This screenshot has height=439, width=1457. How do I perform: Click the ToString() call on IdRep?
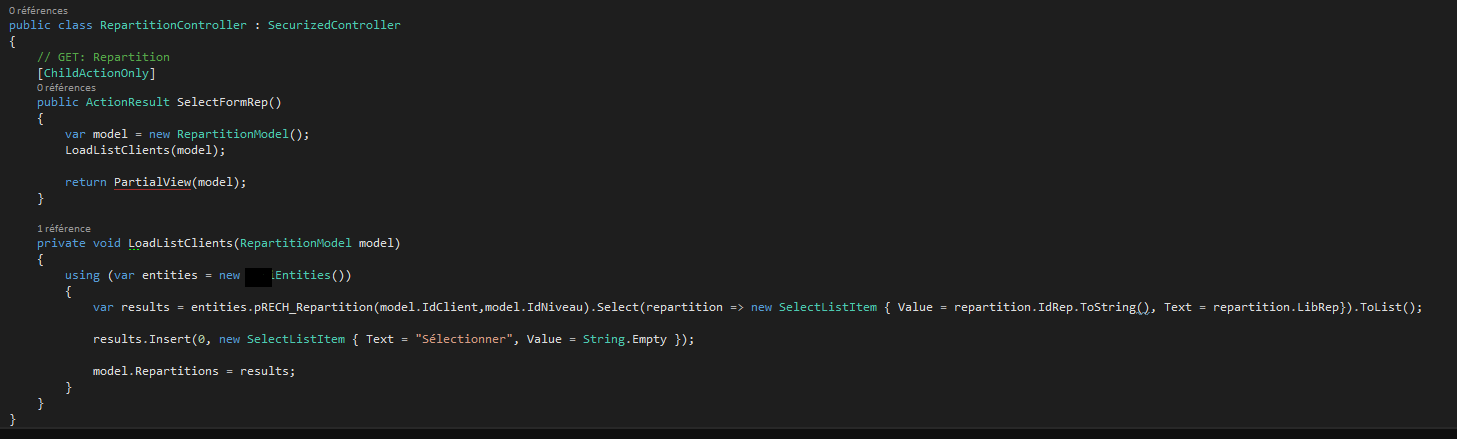1117,307
